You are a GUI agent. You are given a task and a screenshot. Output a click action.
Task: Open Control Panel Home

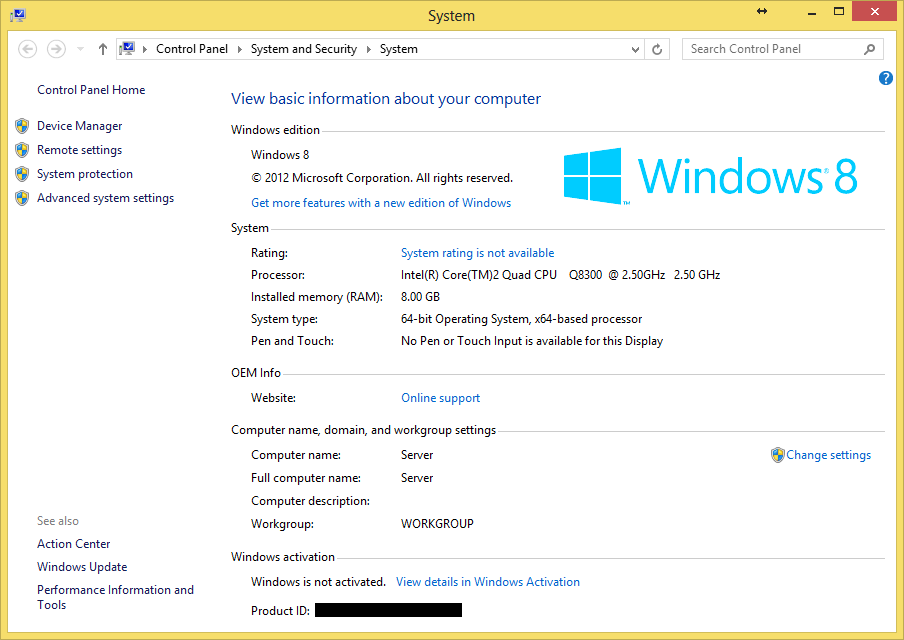click(91, 90)
